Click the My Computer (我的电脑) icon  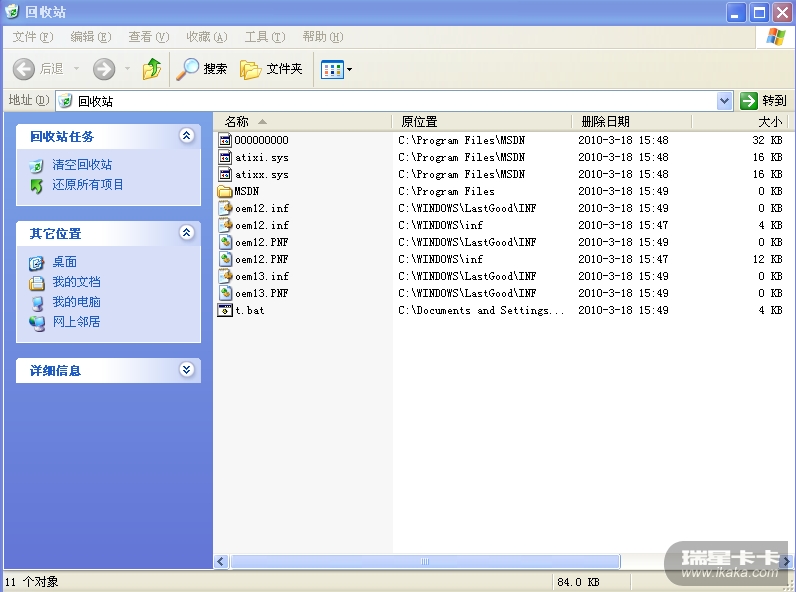click(x=37, y=303)
